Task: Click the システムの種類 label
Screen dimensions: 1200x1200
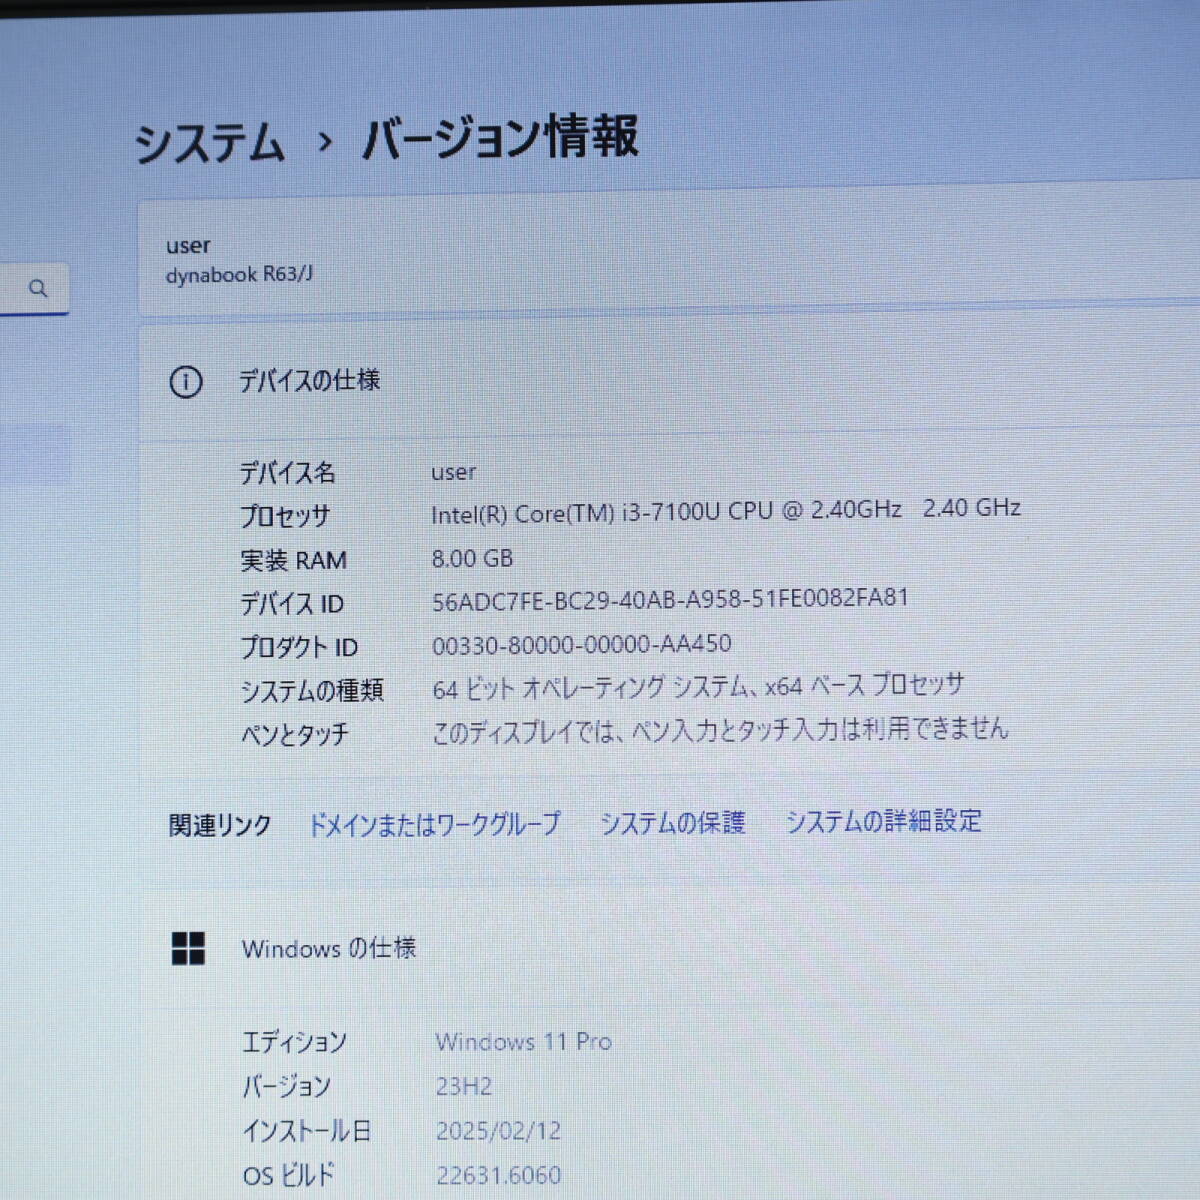Action: tap(312, 690)
